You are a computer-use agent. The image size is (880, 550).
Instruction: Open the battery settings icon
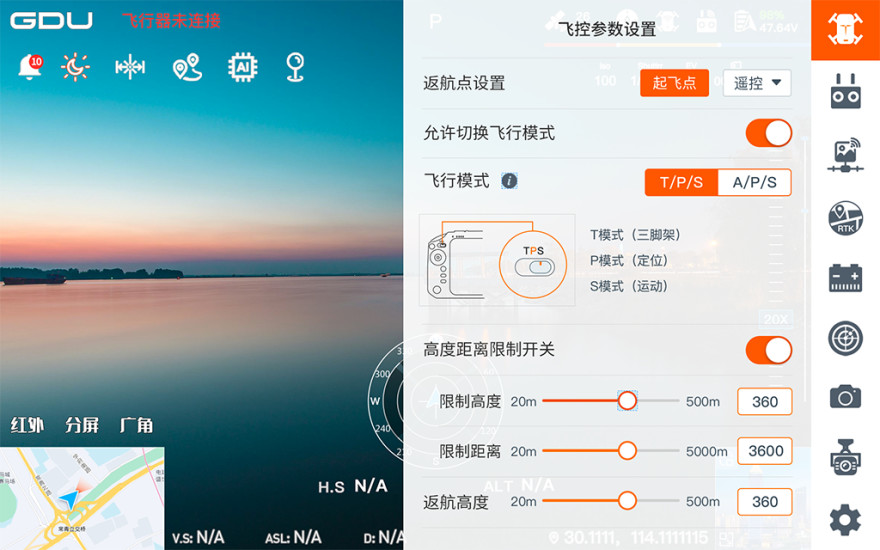pos(845,278)
